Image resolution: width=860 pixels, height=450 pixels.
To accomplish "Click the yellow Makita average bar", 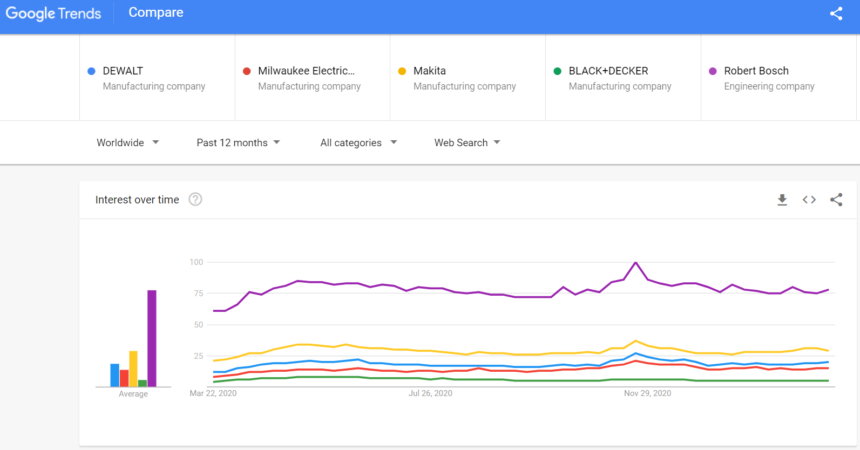I will point(133,368).
